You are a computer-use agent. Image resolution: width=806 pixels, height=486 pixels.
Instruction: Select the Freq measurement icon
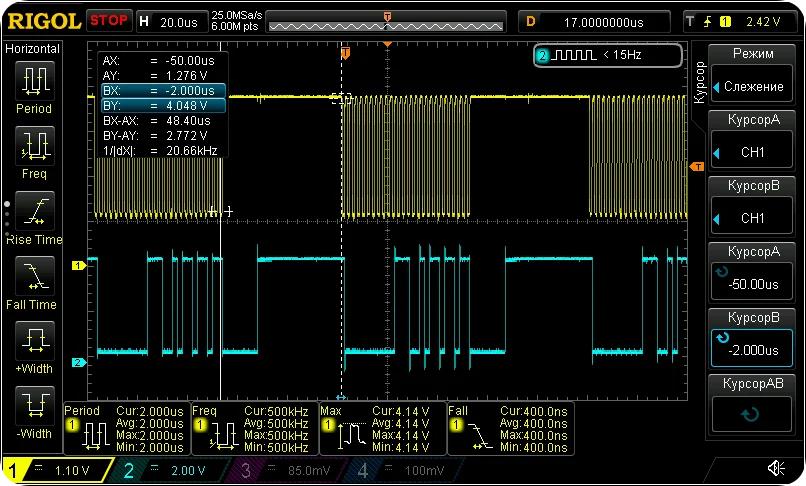34,146
